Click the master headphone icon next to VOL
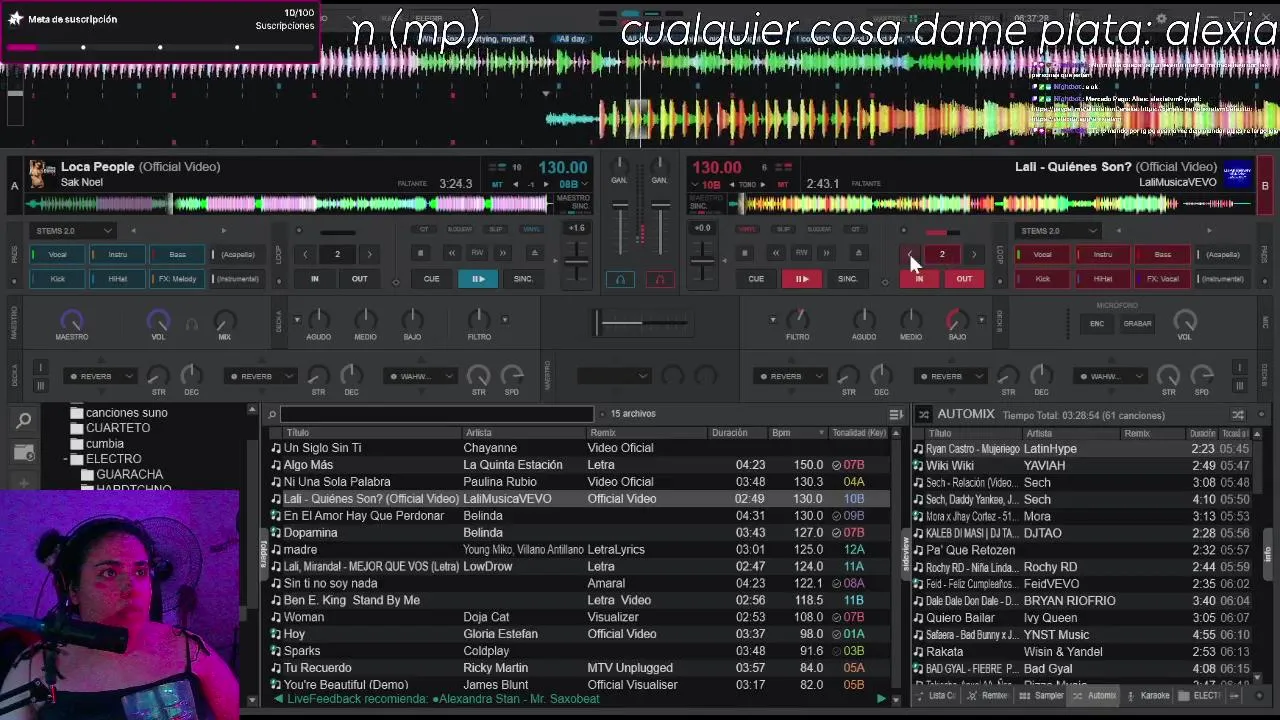 coord(192,324)
